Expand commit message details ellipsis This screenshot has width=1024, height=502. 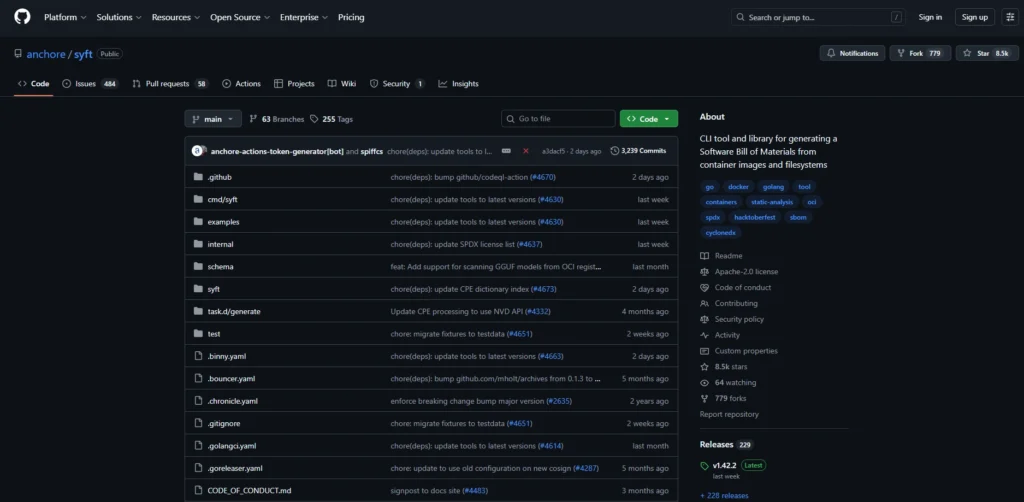[506, 151]
